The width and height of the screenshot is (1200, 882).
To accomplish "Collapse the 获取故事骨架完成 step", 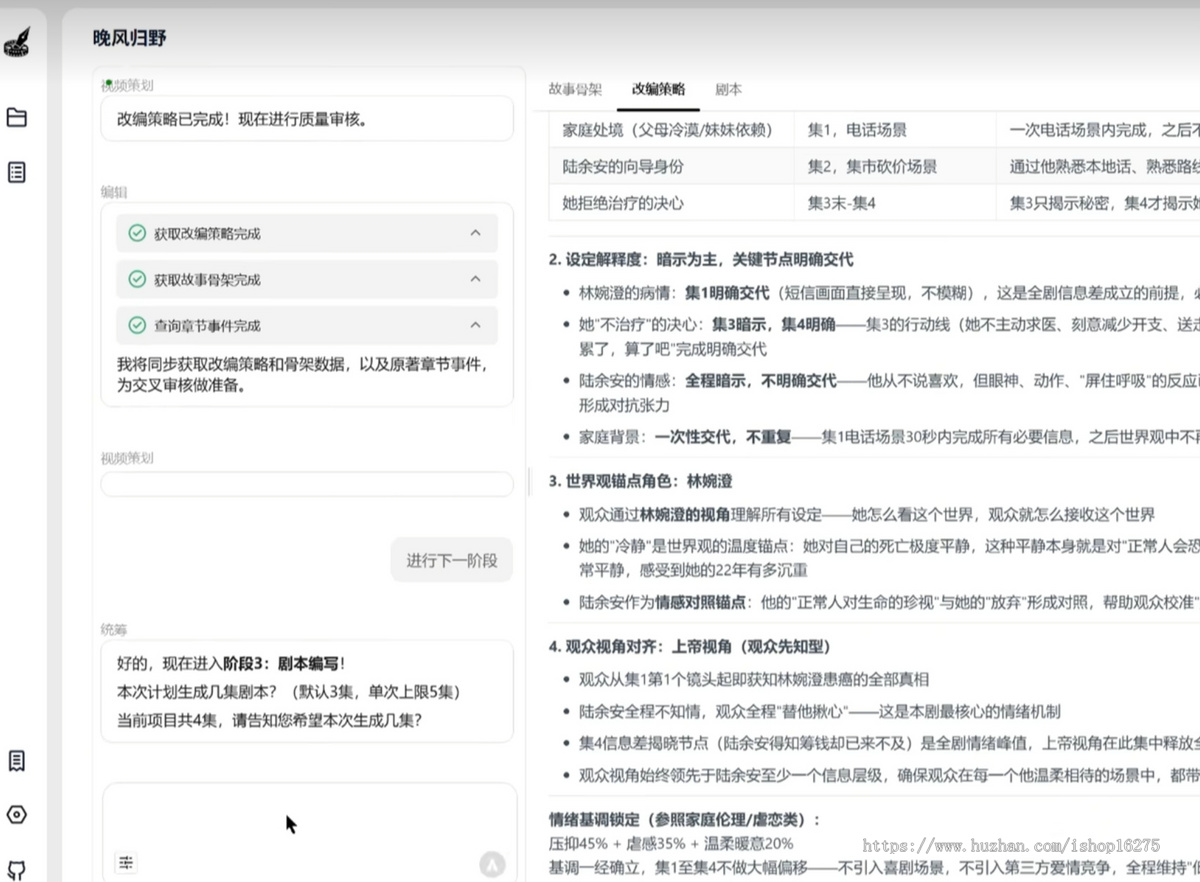I will point(475,279).
